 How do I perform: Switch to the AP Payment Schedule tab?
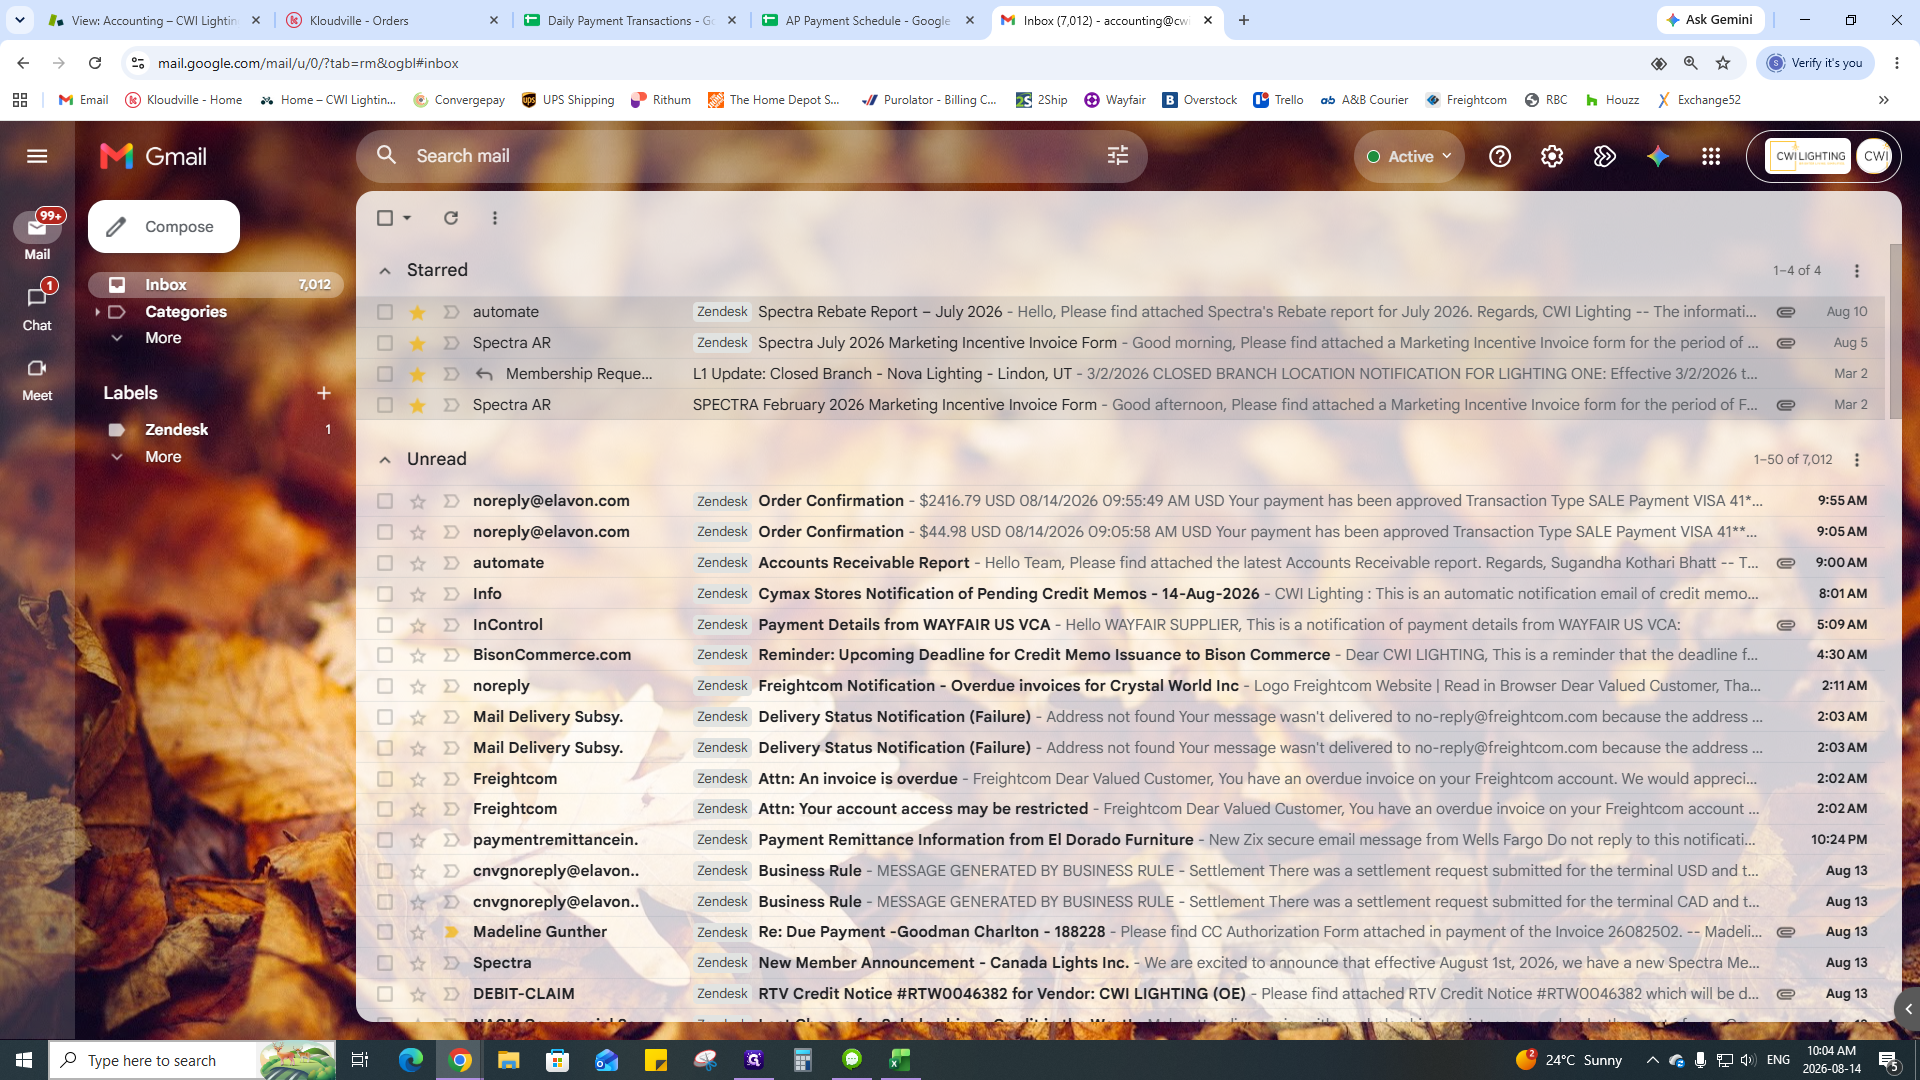point(869,20)
